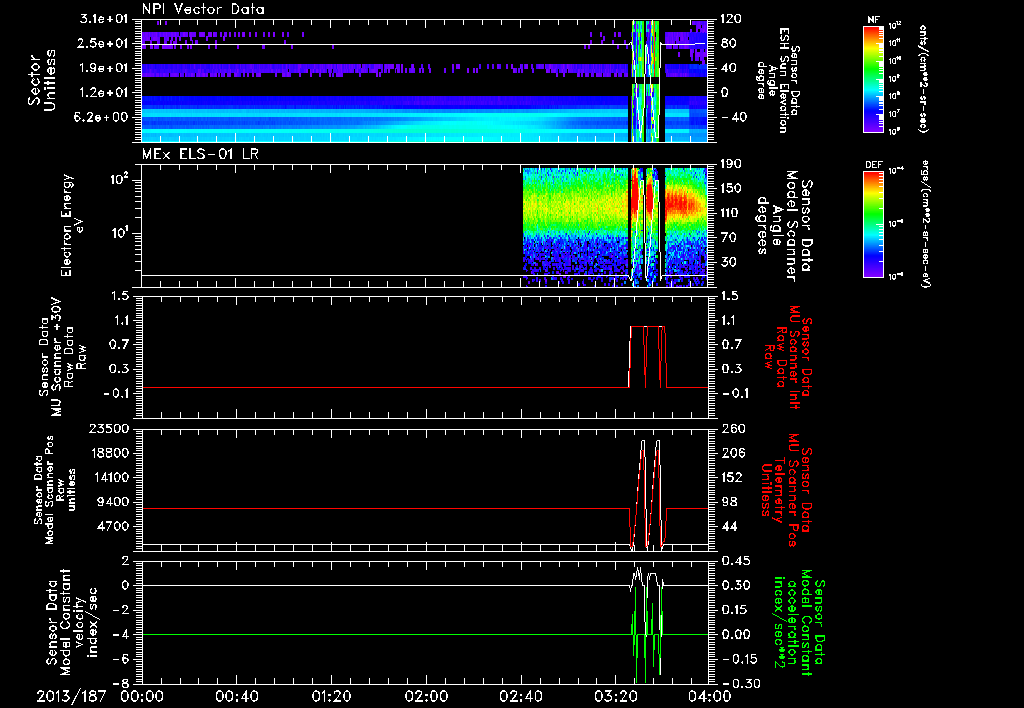Viewport: 1024px width, 708px height.
Task: Click the '1.2e+01' sector tick value
Action: click(x=104, y=93)
